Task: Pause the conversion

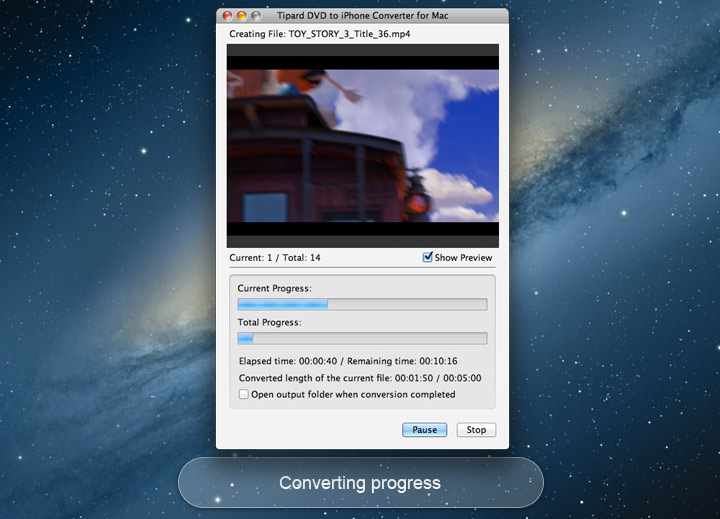Action: pyautogui.click(x=424, y=430)
